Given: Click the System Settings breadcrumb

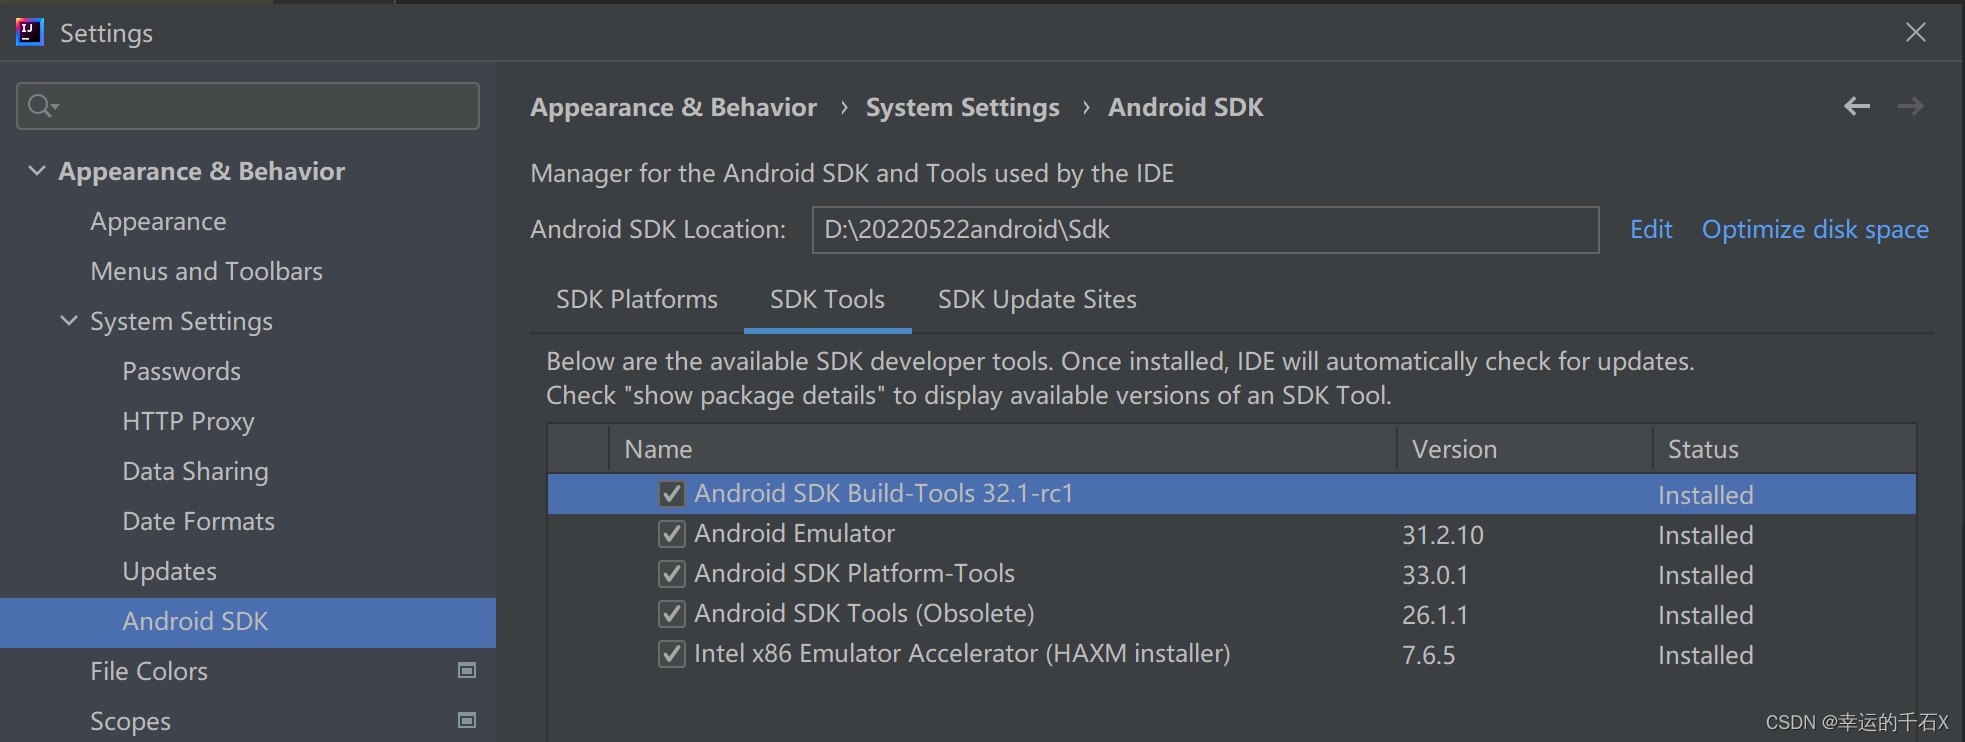Looking at the screenshot, I should click(x=962, y=107).
